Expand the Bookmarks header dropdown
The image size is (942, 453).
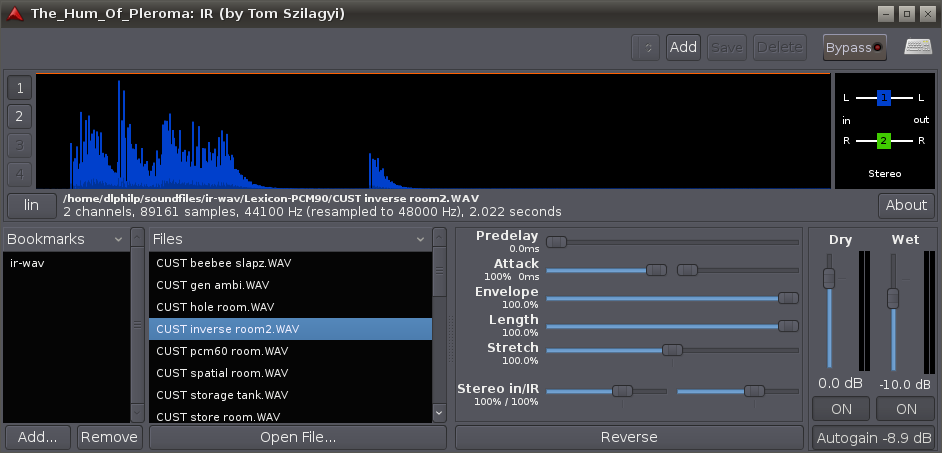118,240
